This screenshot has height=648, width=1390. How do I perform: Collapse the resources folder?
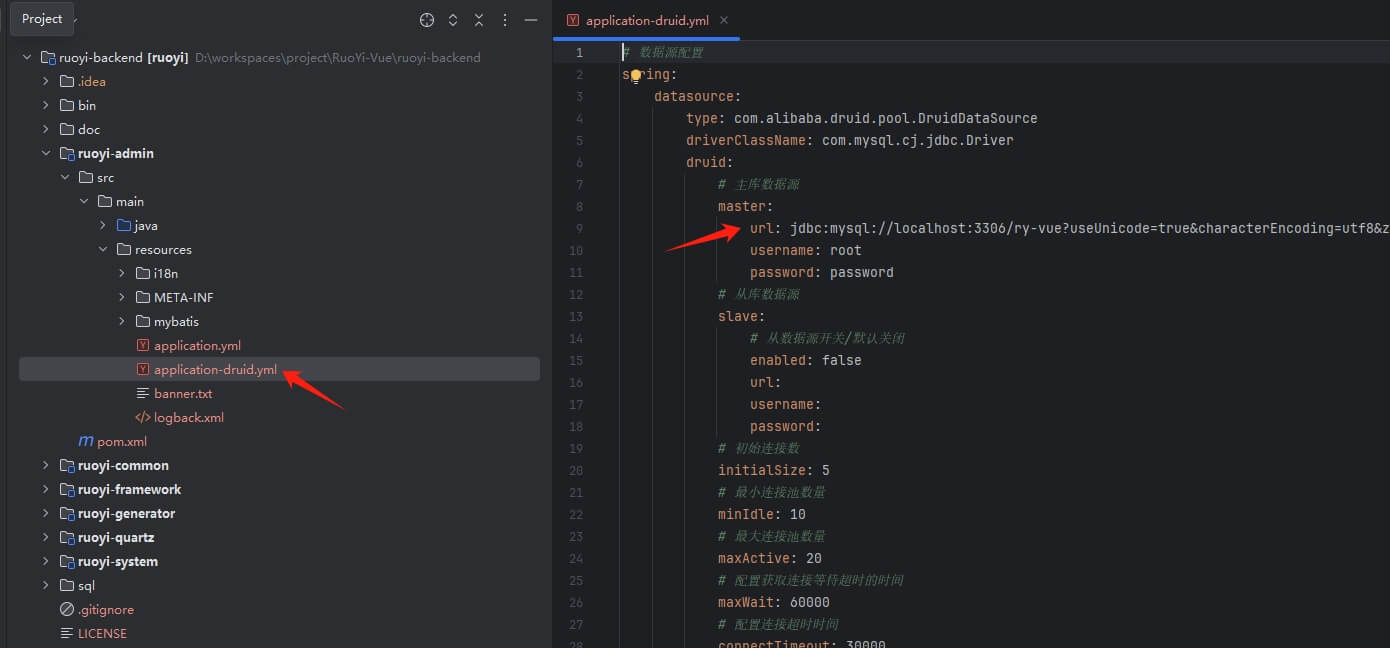pyautogui.click(x=103, y=250)
